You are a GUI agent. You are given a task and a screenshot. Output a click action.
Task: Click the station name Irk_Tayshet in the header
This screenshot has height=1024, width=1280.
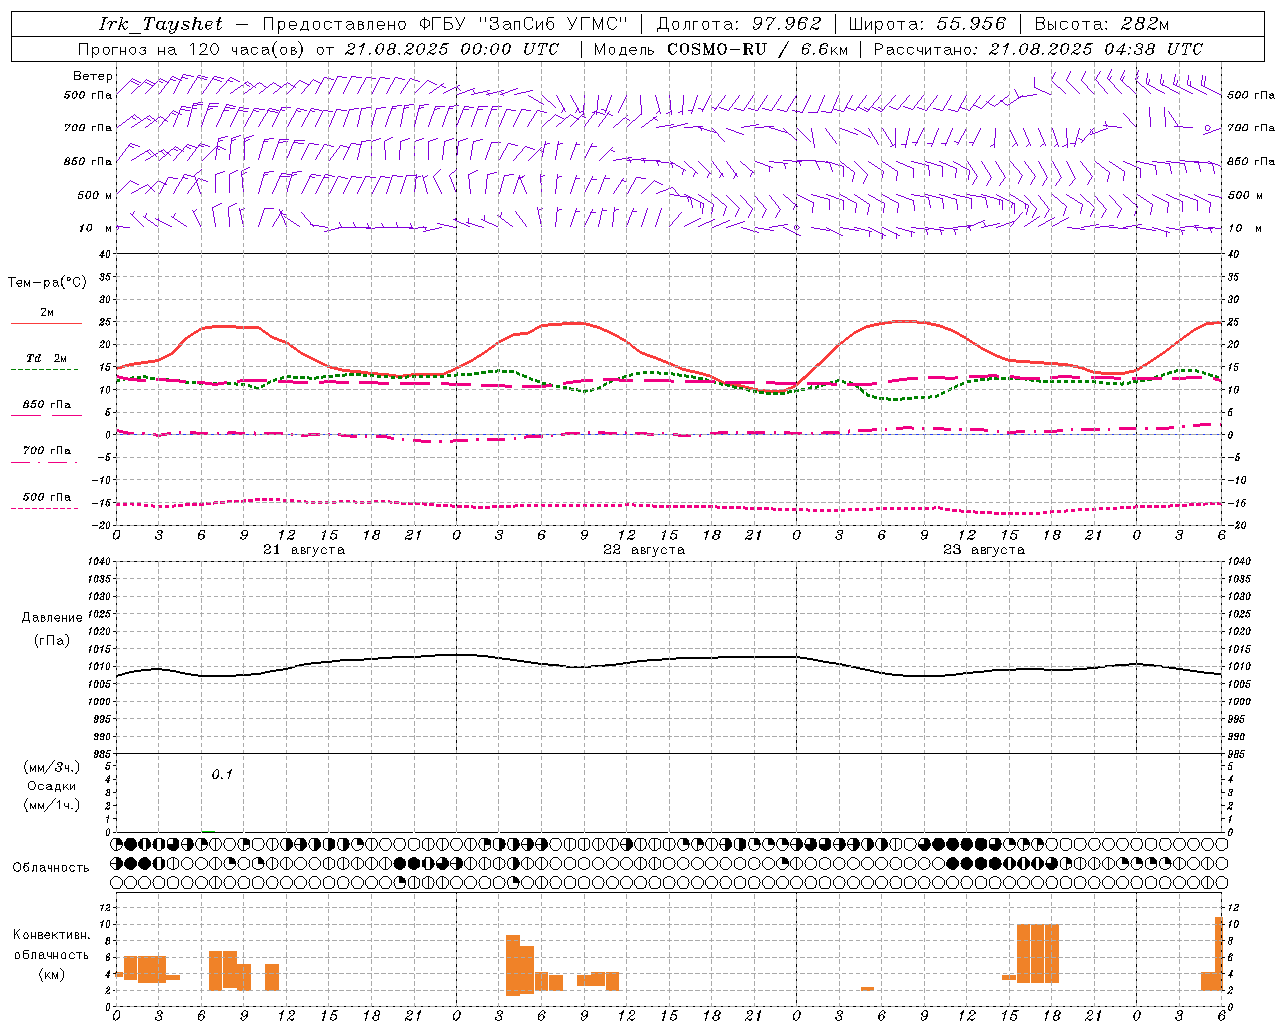click(x=161, y=24)
